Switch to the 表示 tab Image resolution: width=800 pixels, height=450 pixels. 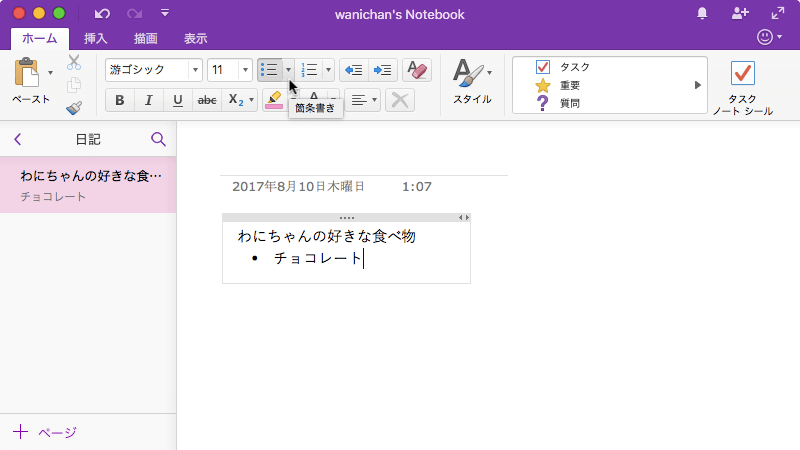(x=195, y=38)
